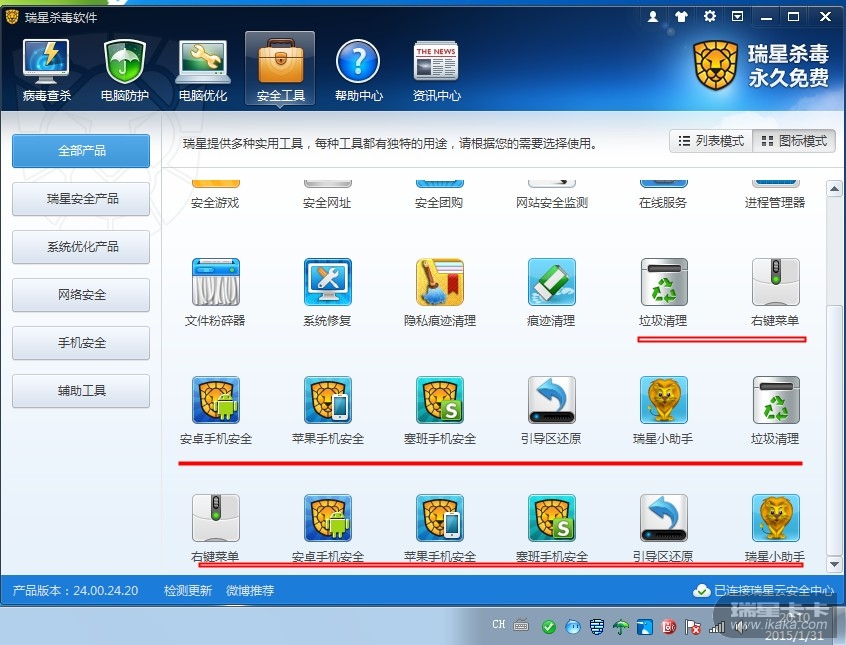Open 引导区还原 icon below 痕迹清理
Image resolution: width=846 pixels, height=645 pixels.
click(x=551, y=400)
